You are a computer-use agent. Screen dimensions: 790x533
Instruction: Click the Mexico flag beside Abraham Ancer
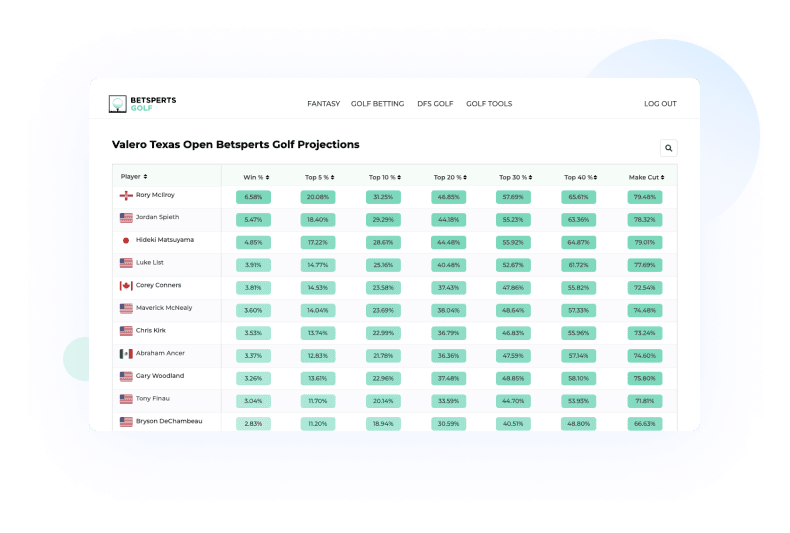click(126, 354)
